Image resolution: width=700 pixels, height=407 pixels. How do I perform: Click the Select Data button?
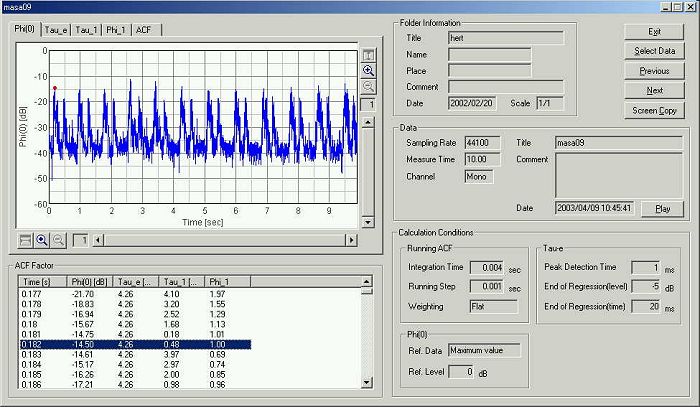tap(654, 51)
